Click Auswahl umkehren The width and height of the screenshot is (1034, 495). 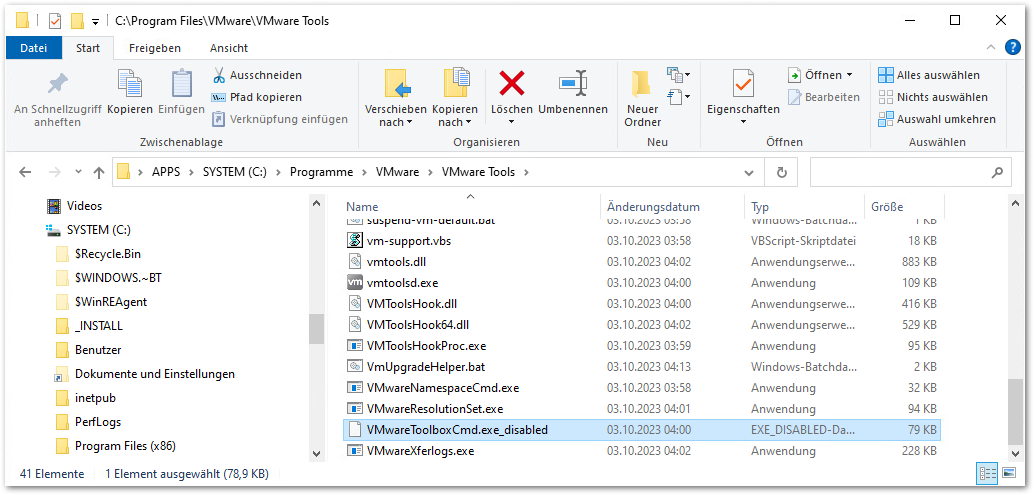click(937, 119)
